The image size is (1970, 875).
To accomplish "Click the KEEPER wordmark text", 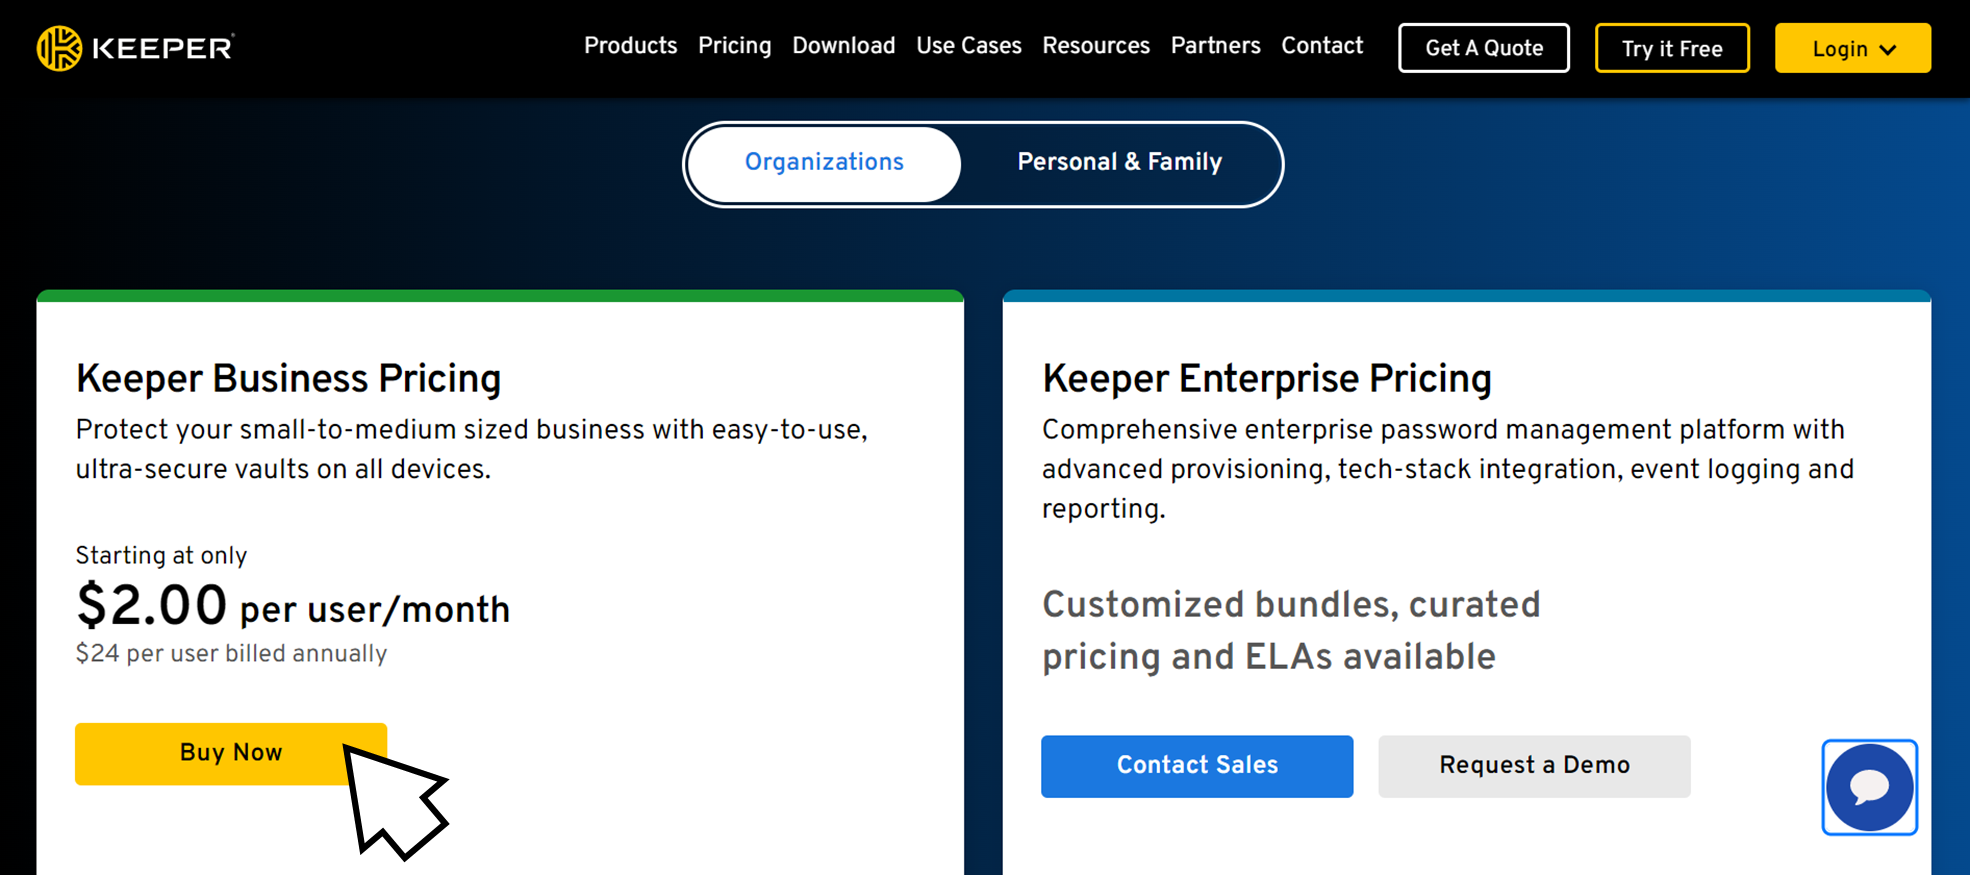I will 163,48.
